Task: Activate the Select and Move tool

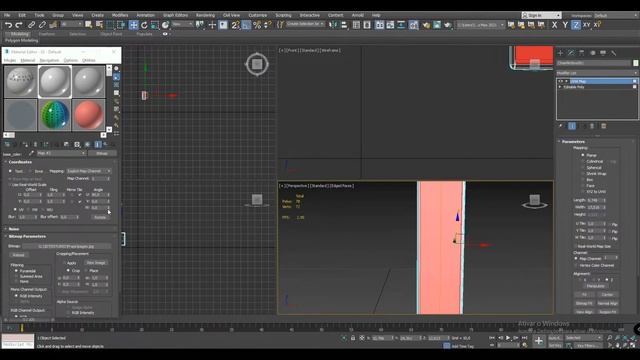Action: (x=133, y=25)
